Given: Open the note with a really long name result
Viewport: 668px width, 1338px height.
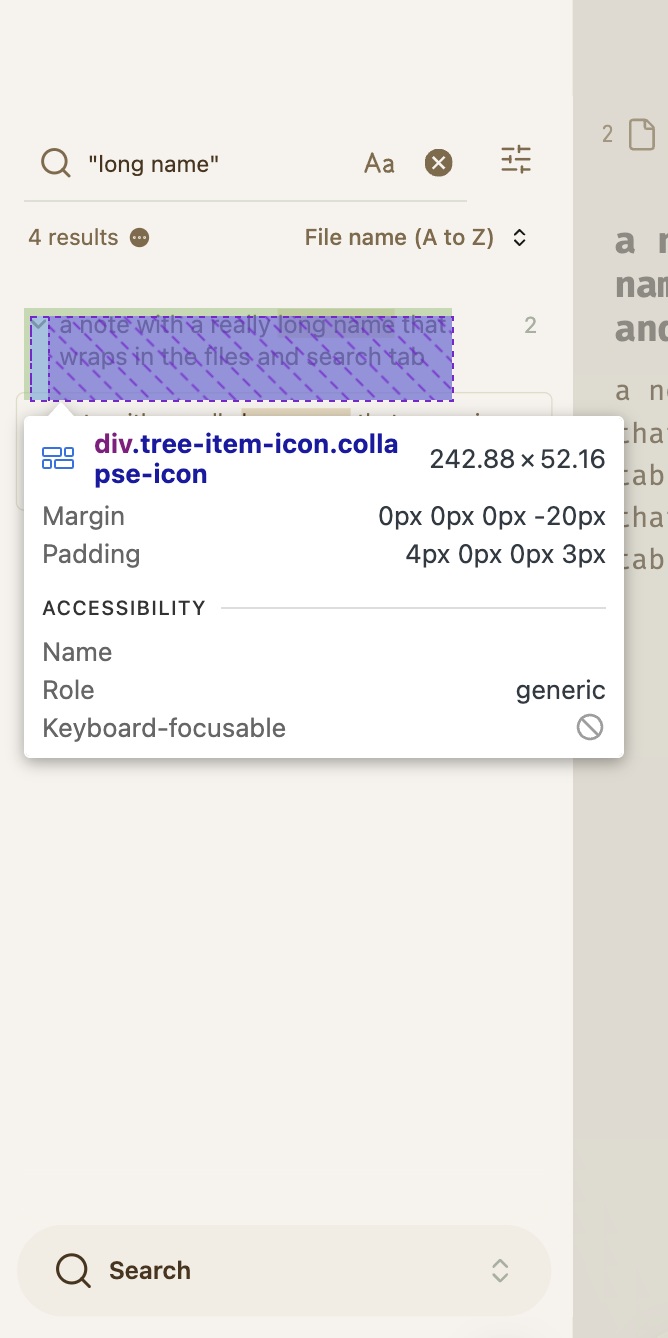Looking at the screenshot, I should (x=250, y=341).
